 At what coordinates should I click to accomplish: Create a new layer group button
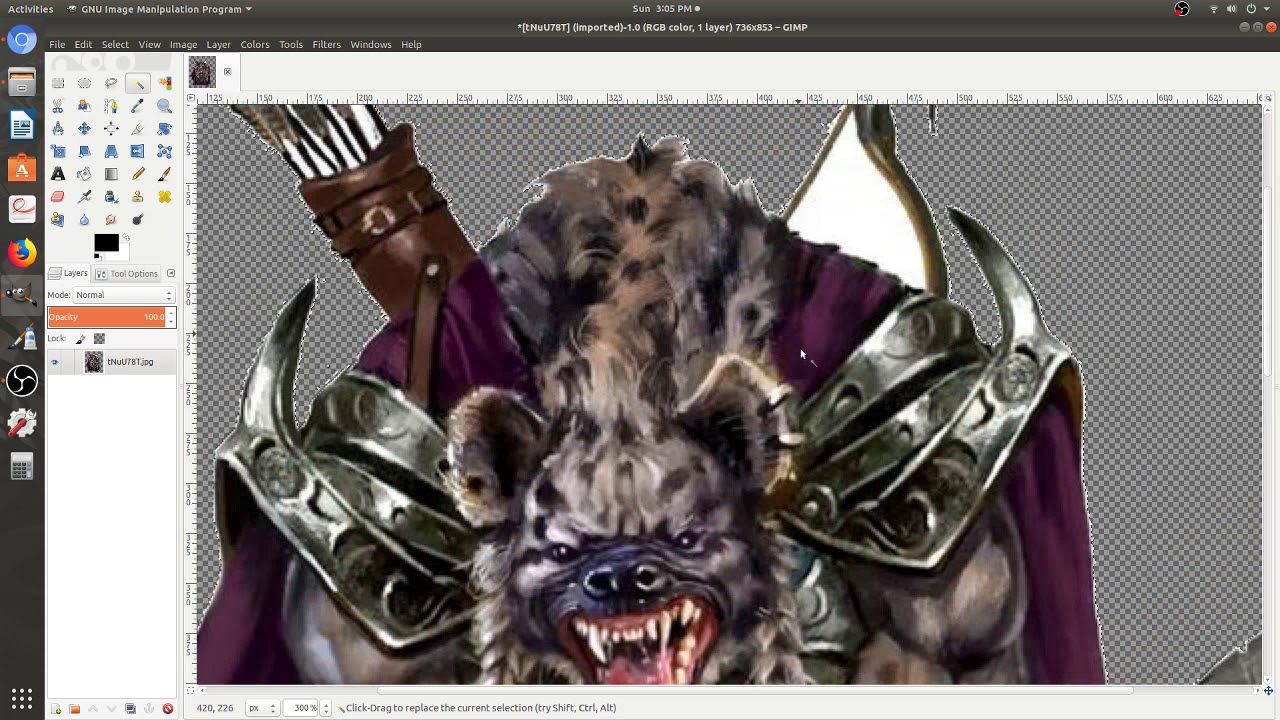pyautogui.click(x=74, y=709)
